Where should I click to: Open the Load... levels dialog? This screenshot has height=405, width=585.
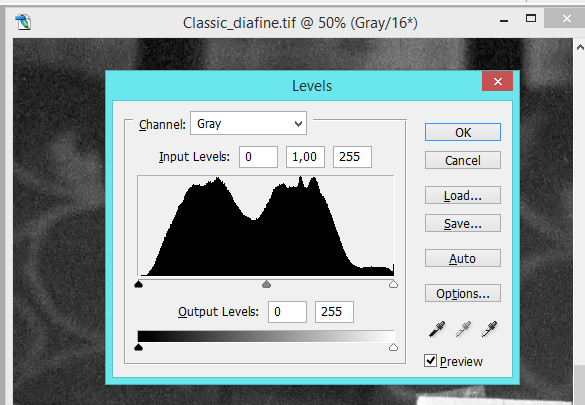pyautogui.click(x=463, y=195)
